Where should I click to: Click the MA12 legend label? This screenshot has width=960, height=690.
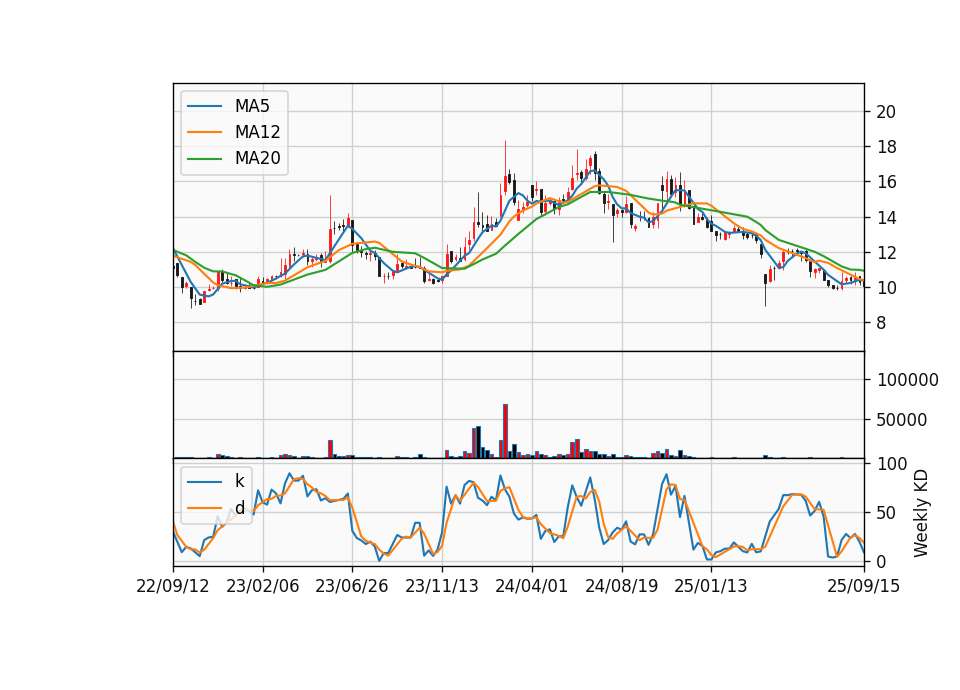(x=257, y=132)
